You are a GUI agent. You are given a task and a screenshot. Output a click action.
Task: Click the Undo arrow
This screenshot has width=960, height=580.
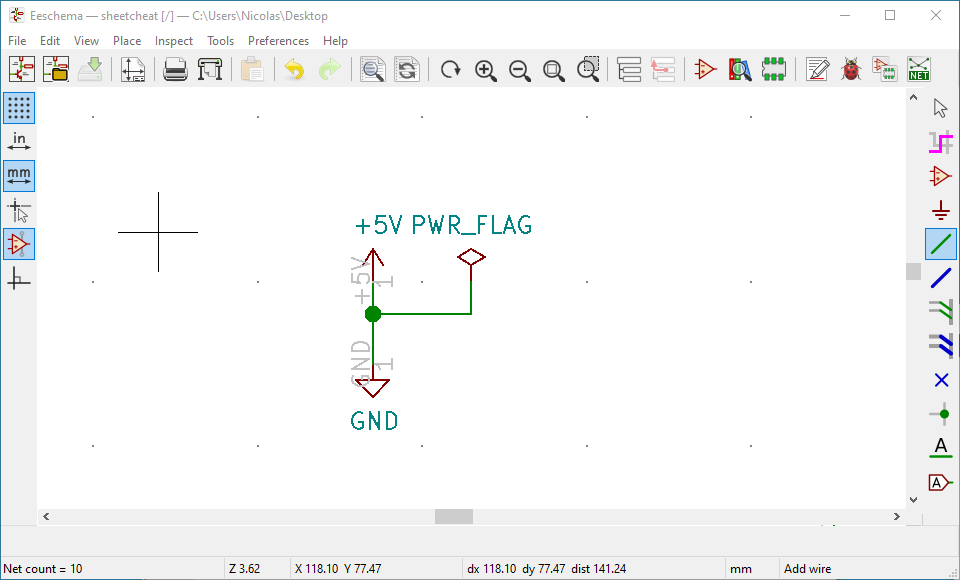click(294, 69)
